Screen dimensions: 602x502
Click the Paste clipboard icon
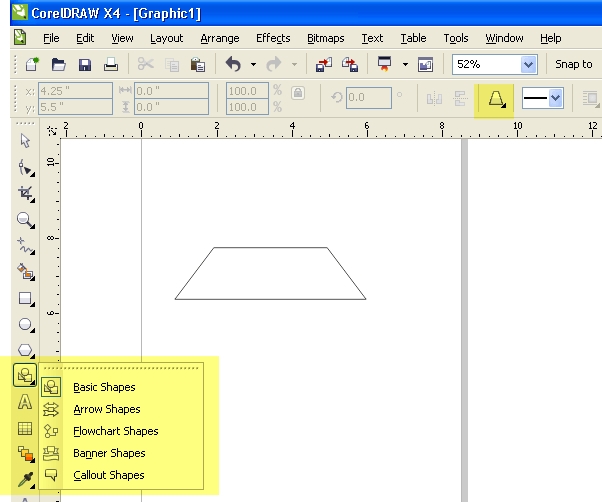point(198,65)
